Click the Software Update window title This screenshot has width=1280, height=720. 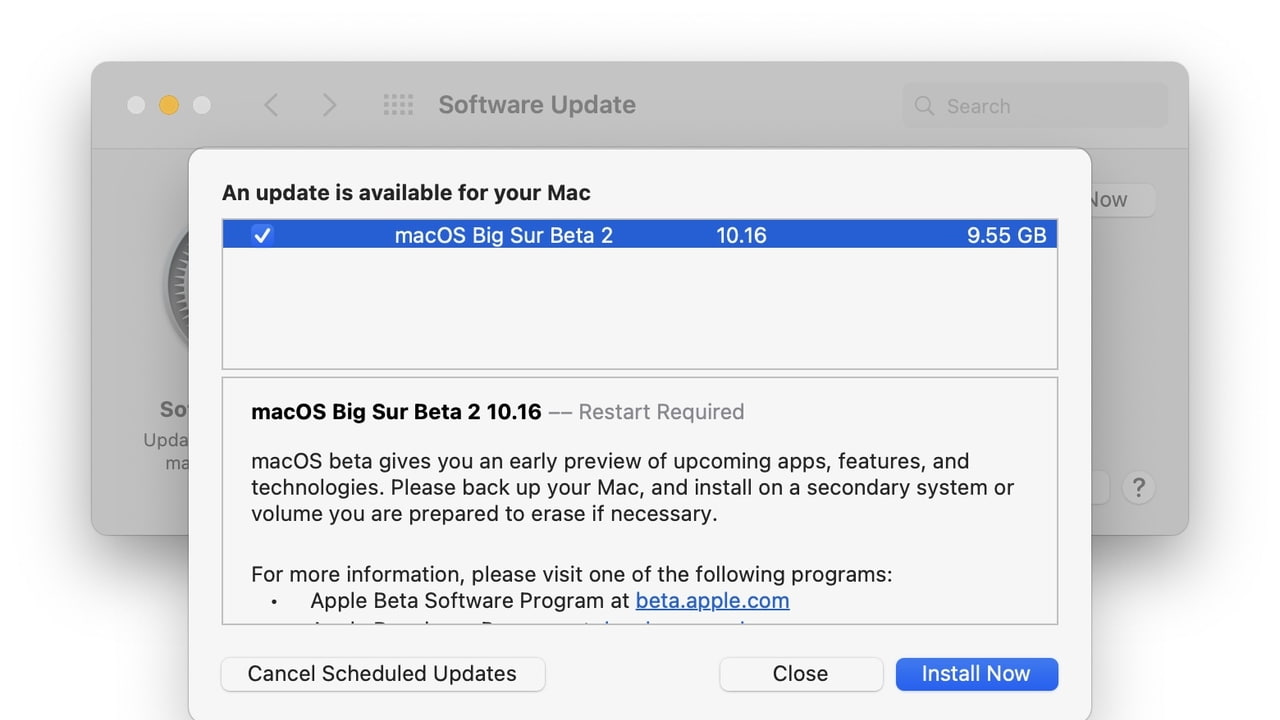click(x=537, y=105)
